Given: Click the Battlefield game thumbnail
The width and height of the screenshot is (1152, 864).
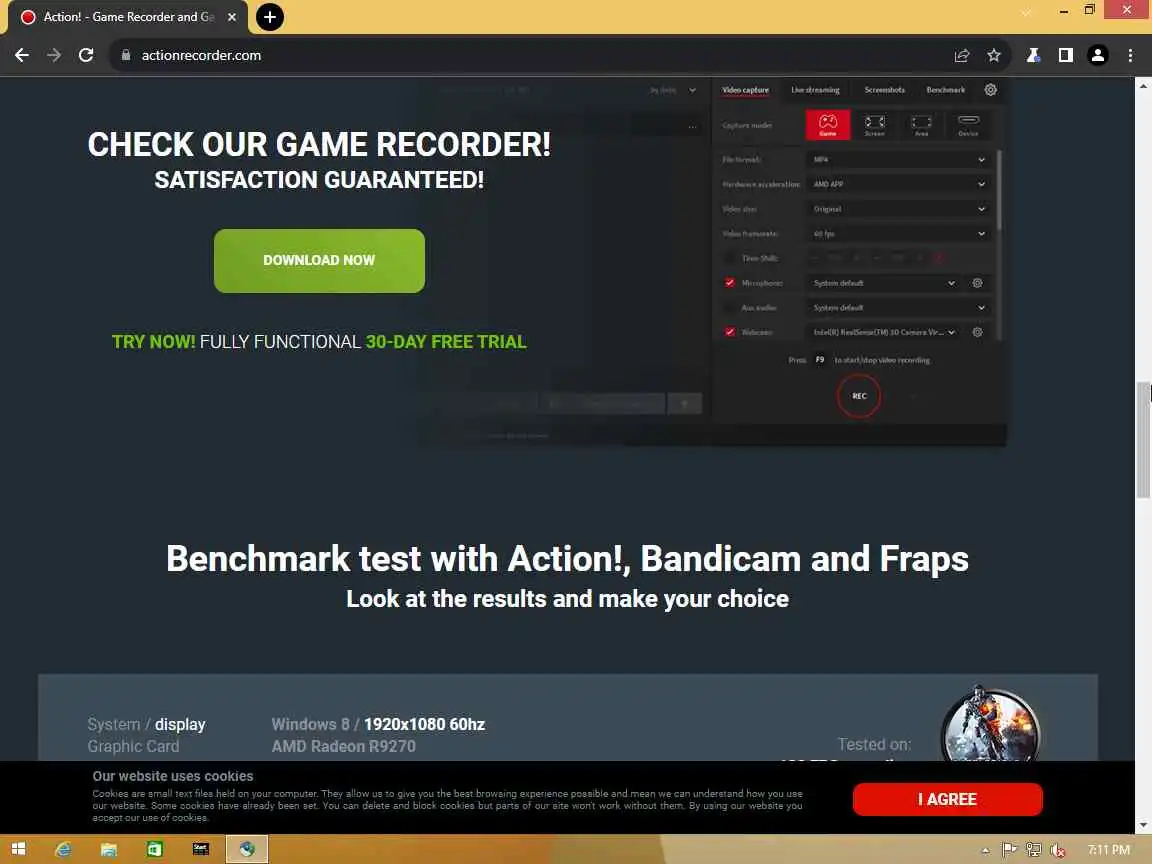Looking at the screenshot, I should pos(990,726).
